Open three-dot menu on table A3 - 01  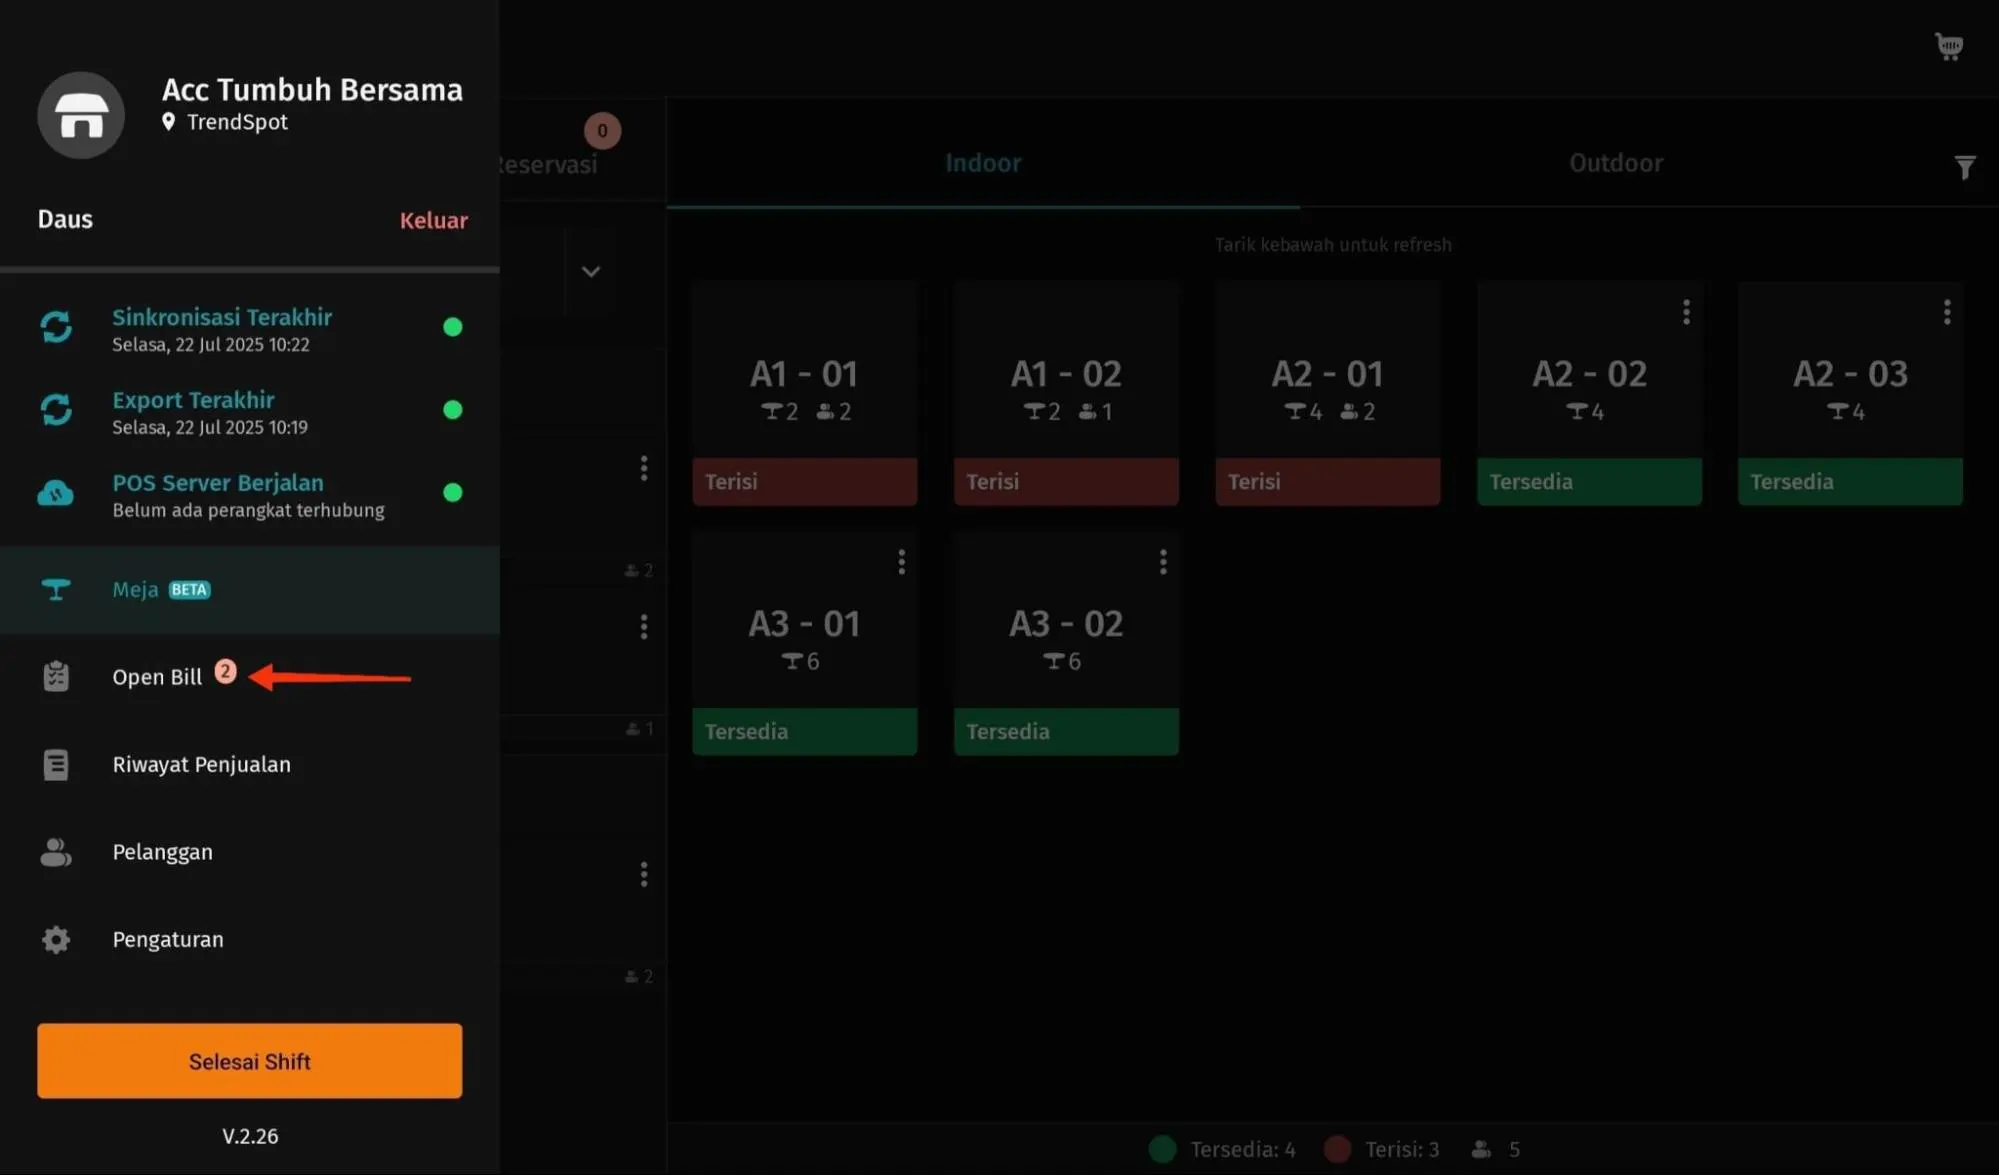point(901,563)
